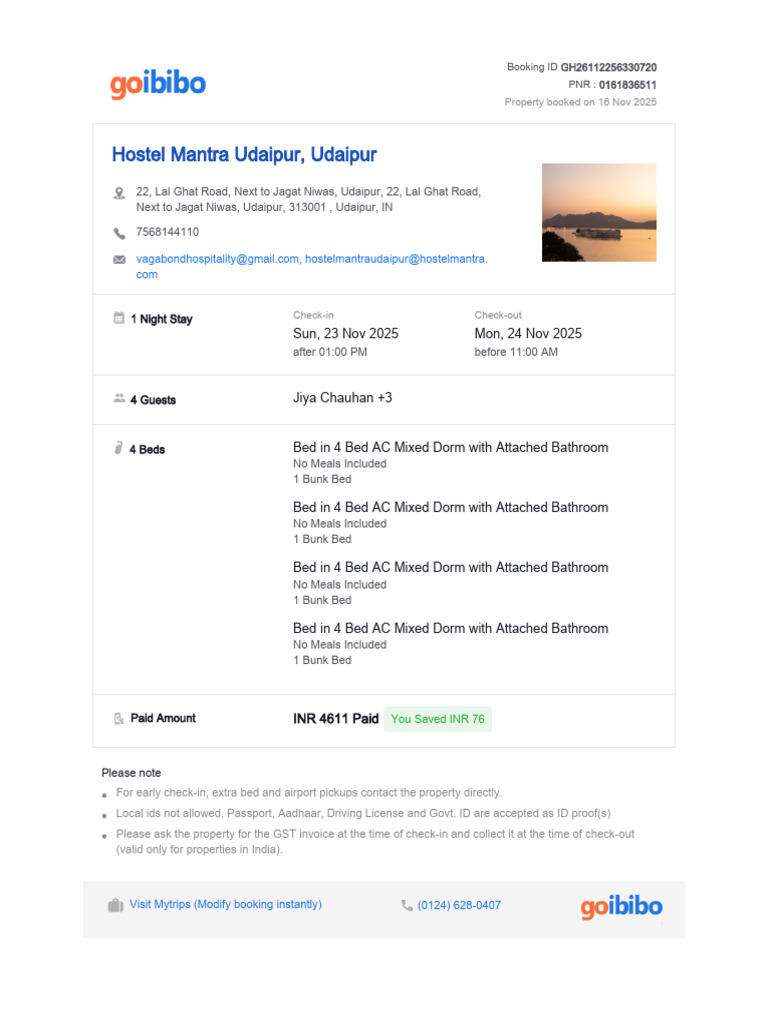Click the Paid Amount label
Image resolution: width=768 pixels, height=1024 pixels.
pos(163,718)
